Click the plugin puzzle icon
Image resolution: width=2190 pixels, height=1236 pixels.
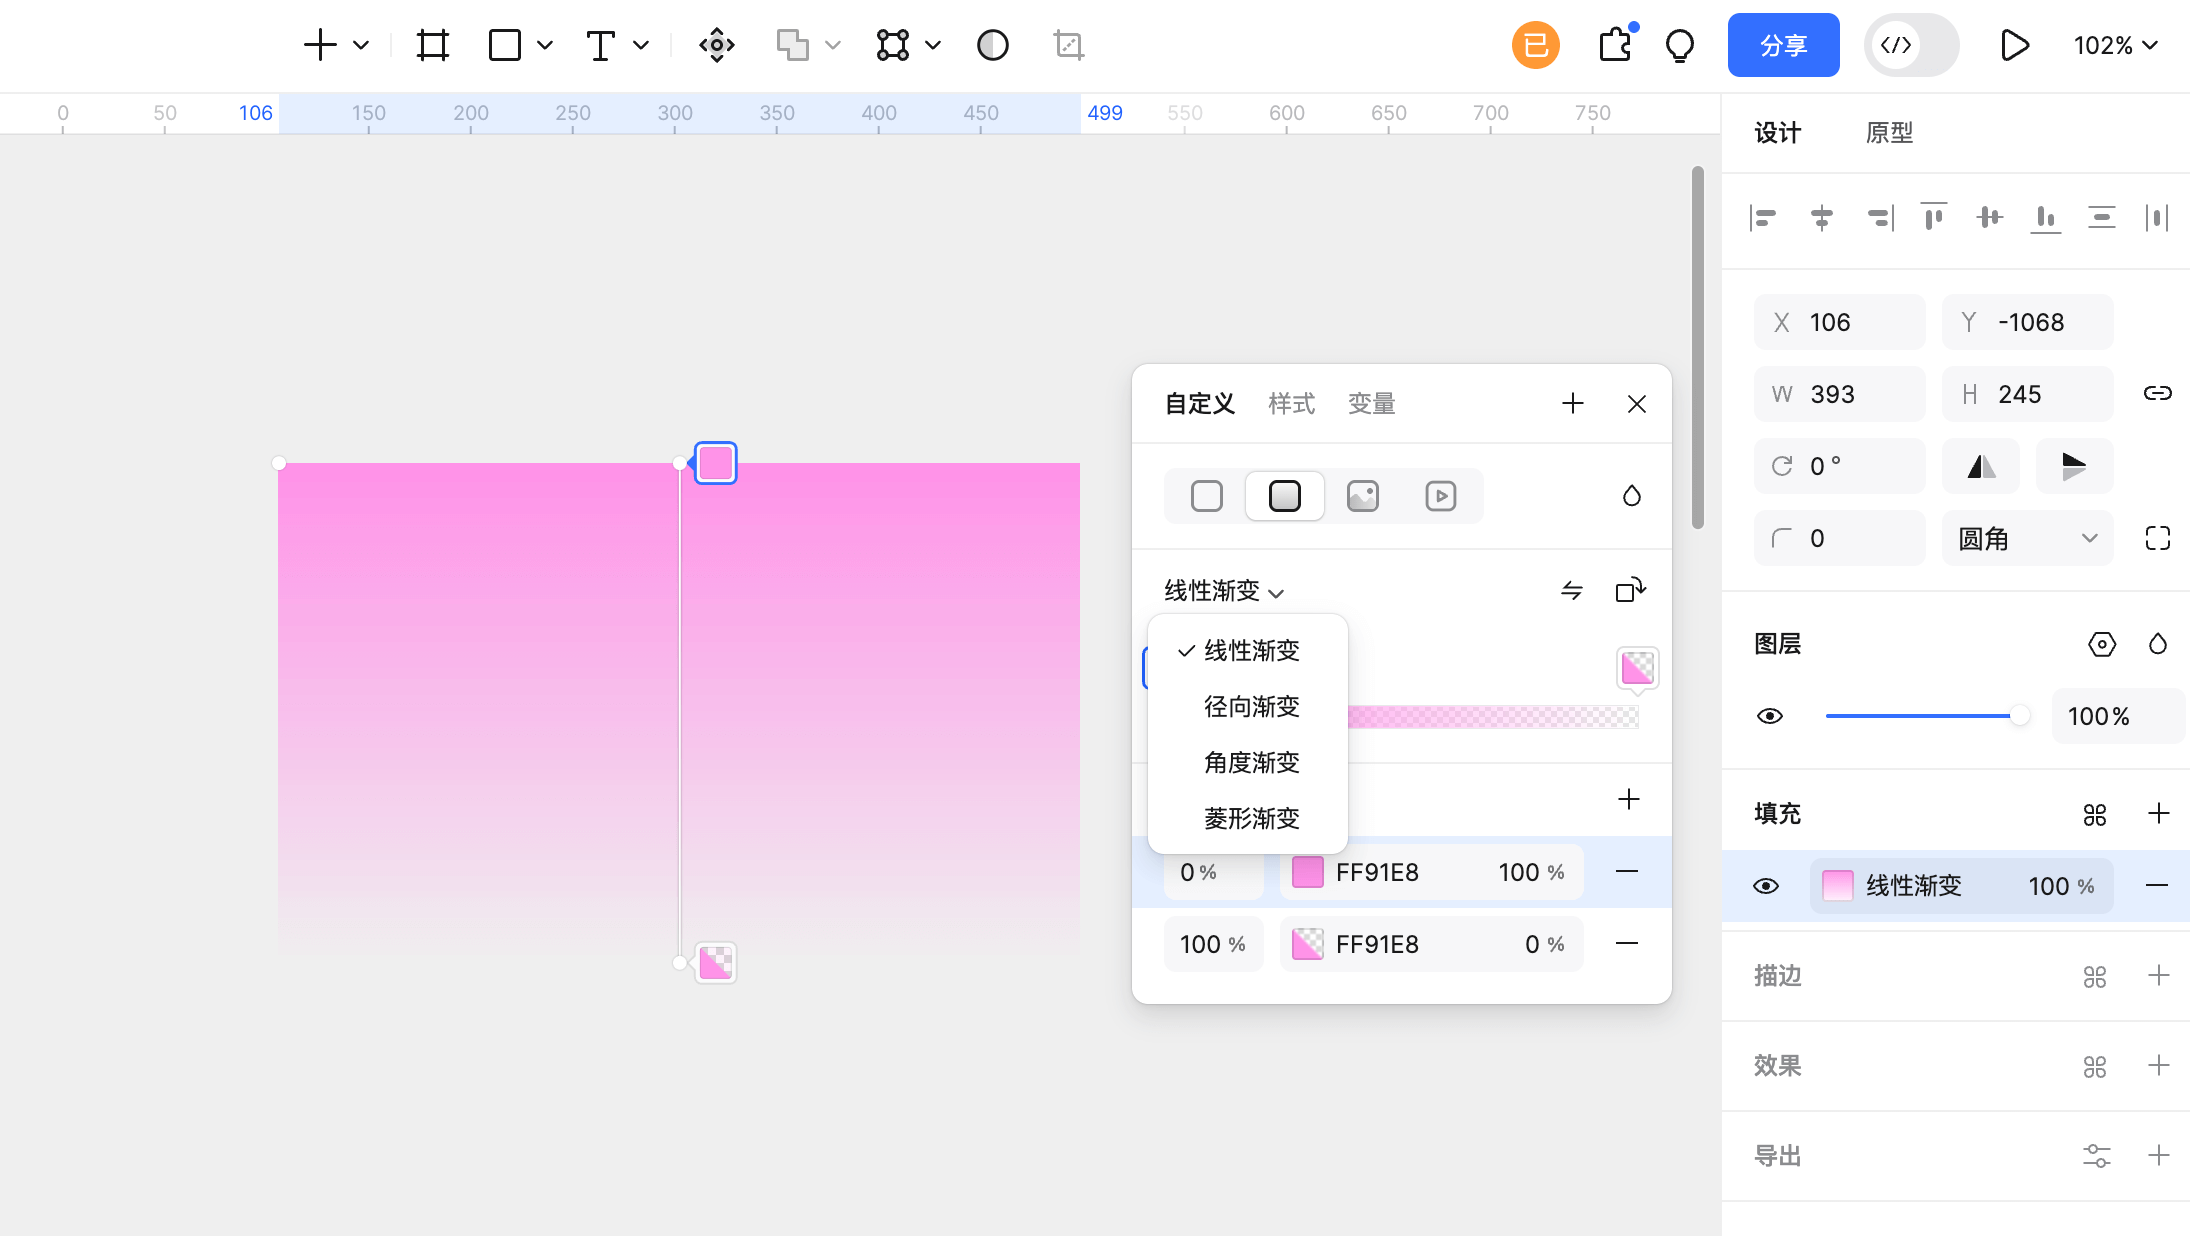click(x=1615, y=45)
